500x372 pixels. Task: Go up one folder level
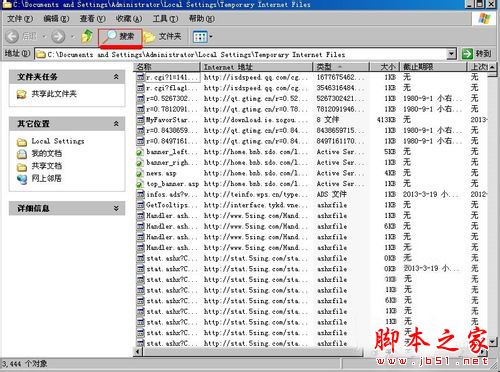[x=87, y=36]
